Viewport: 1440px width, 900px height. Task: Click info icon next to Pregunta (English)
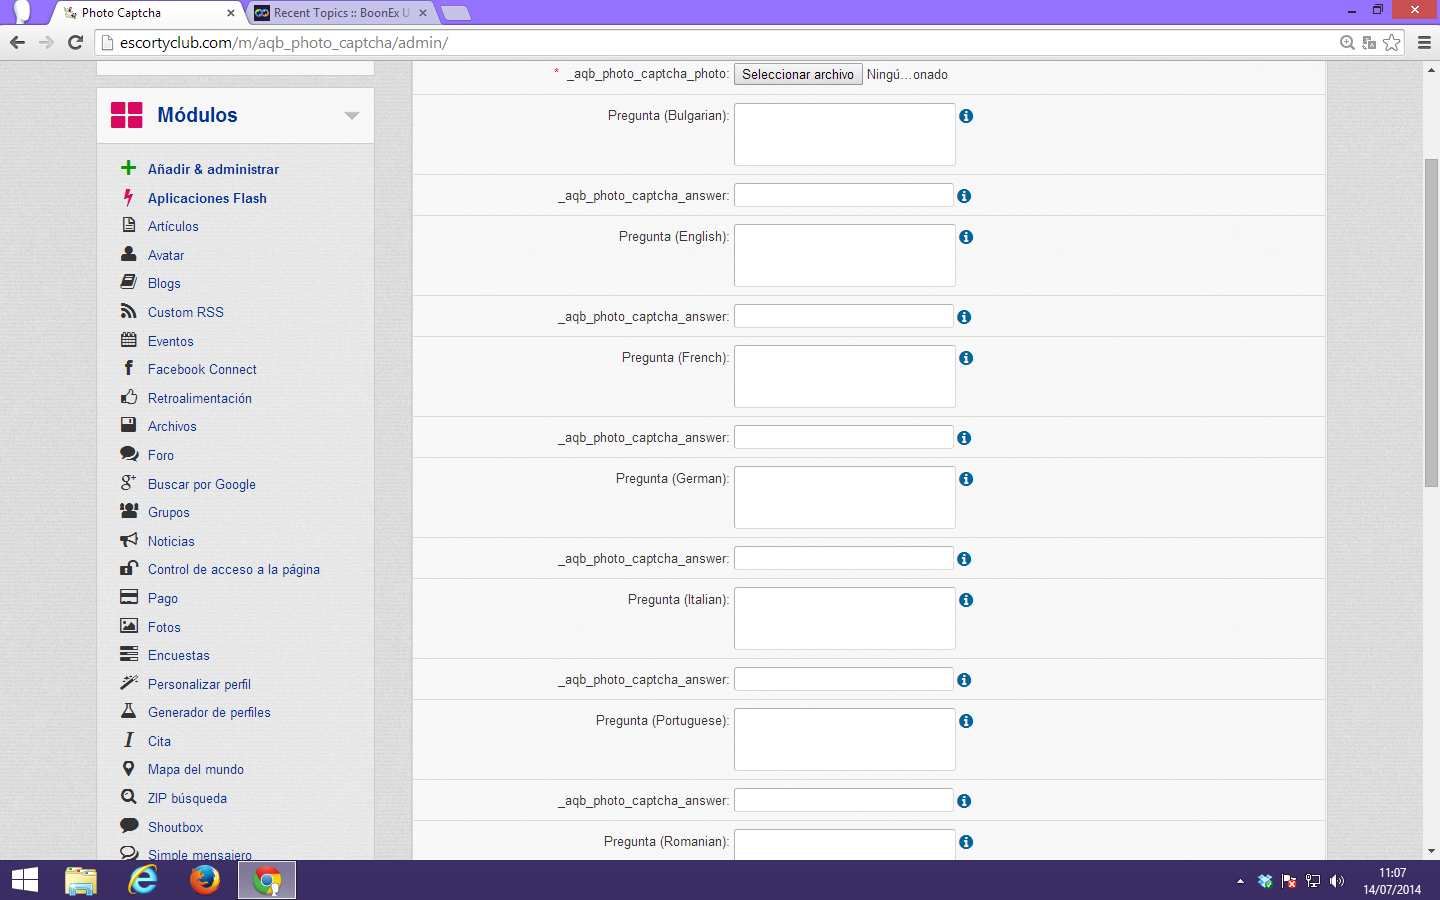[966, 237]
